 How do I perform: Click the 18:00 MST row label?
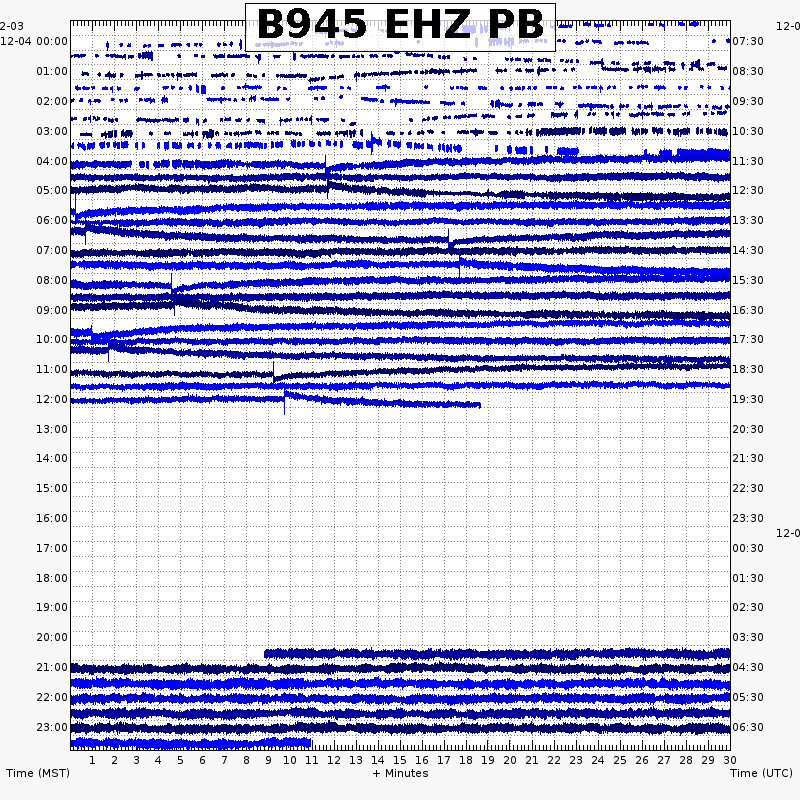tap(52, 578)
